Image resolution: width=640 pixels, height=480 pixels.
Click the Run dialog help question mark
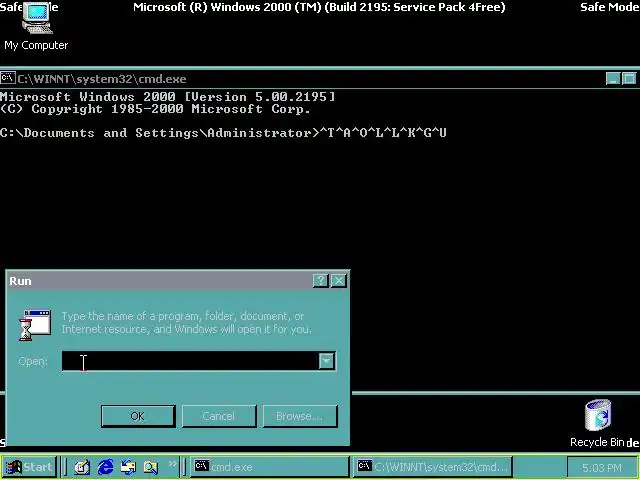click(320, 280)
